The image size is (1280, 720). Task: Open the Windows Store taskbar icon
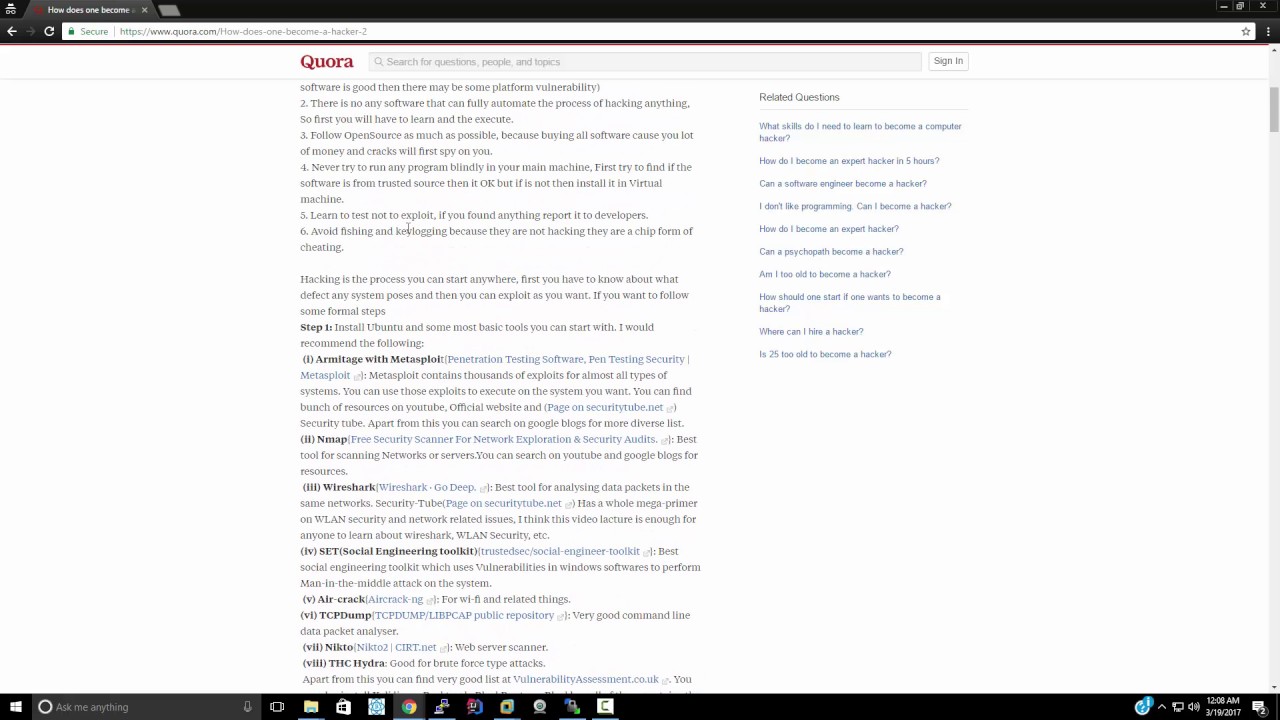pos(343,707)
